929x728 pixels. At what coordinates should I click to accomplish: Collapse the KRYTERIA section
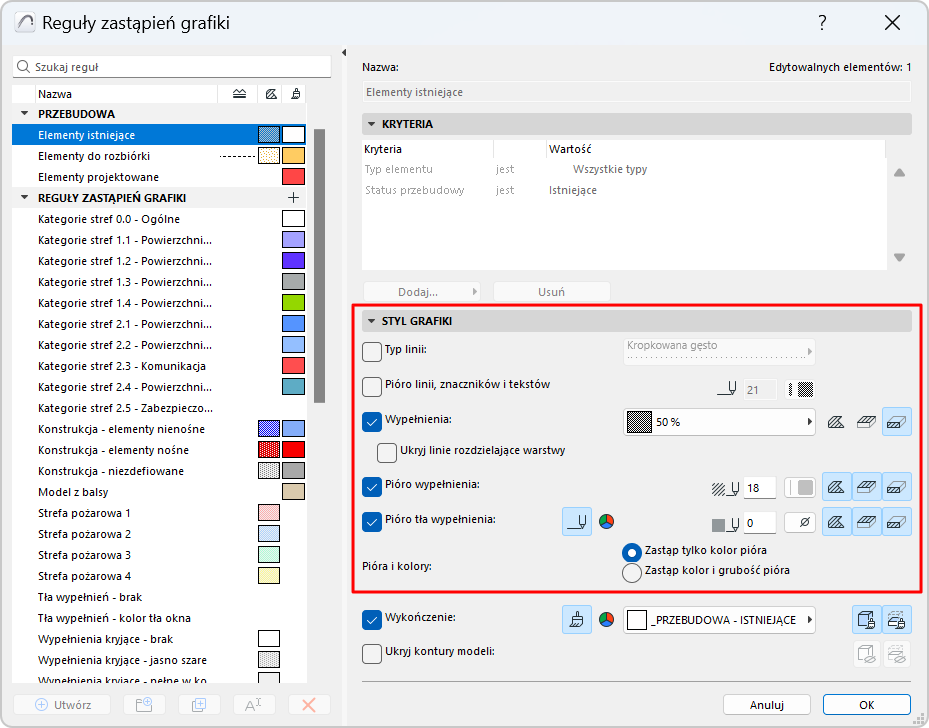tap(371, 124)
